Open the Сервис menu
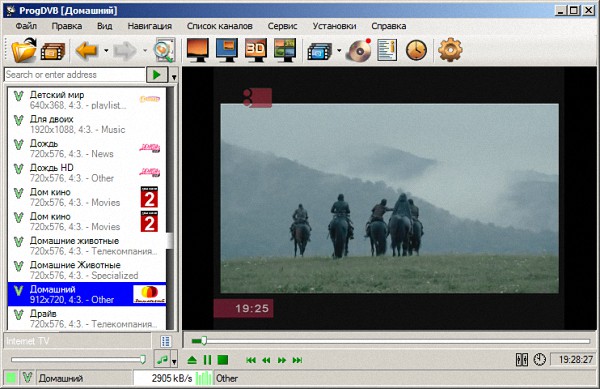This screenshot has width=600, height=389. coord(282,26)
